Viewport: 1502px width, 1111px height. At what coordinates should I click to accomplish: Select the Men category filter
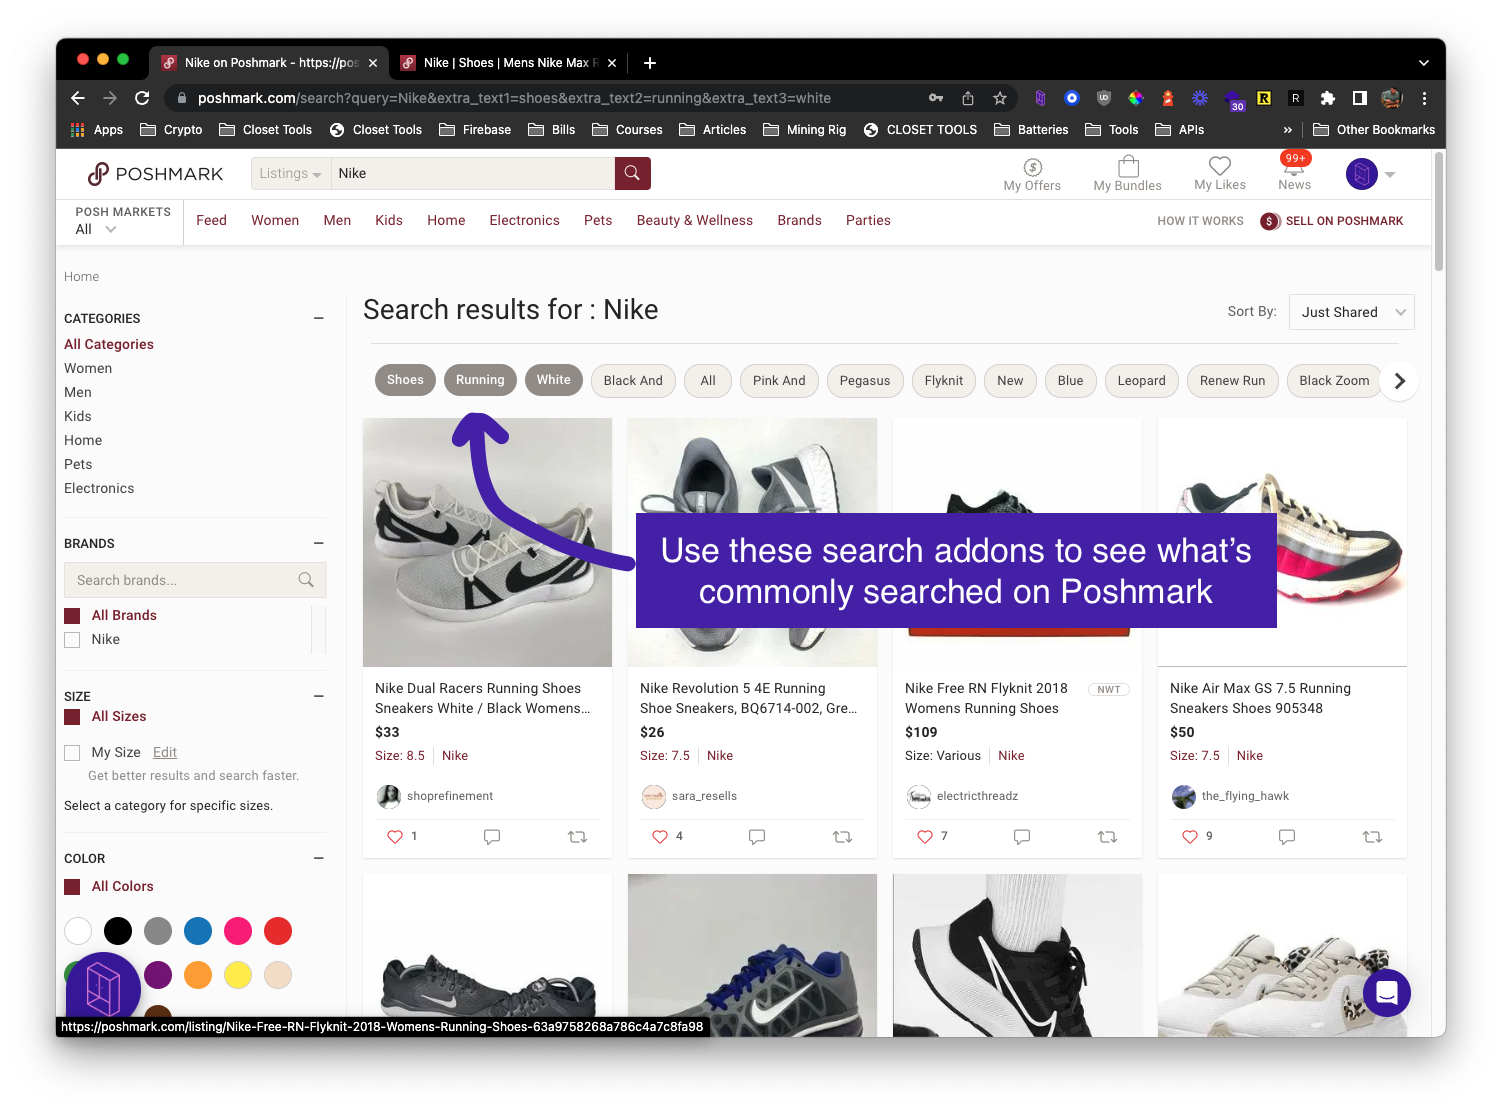point(78,393)
